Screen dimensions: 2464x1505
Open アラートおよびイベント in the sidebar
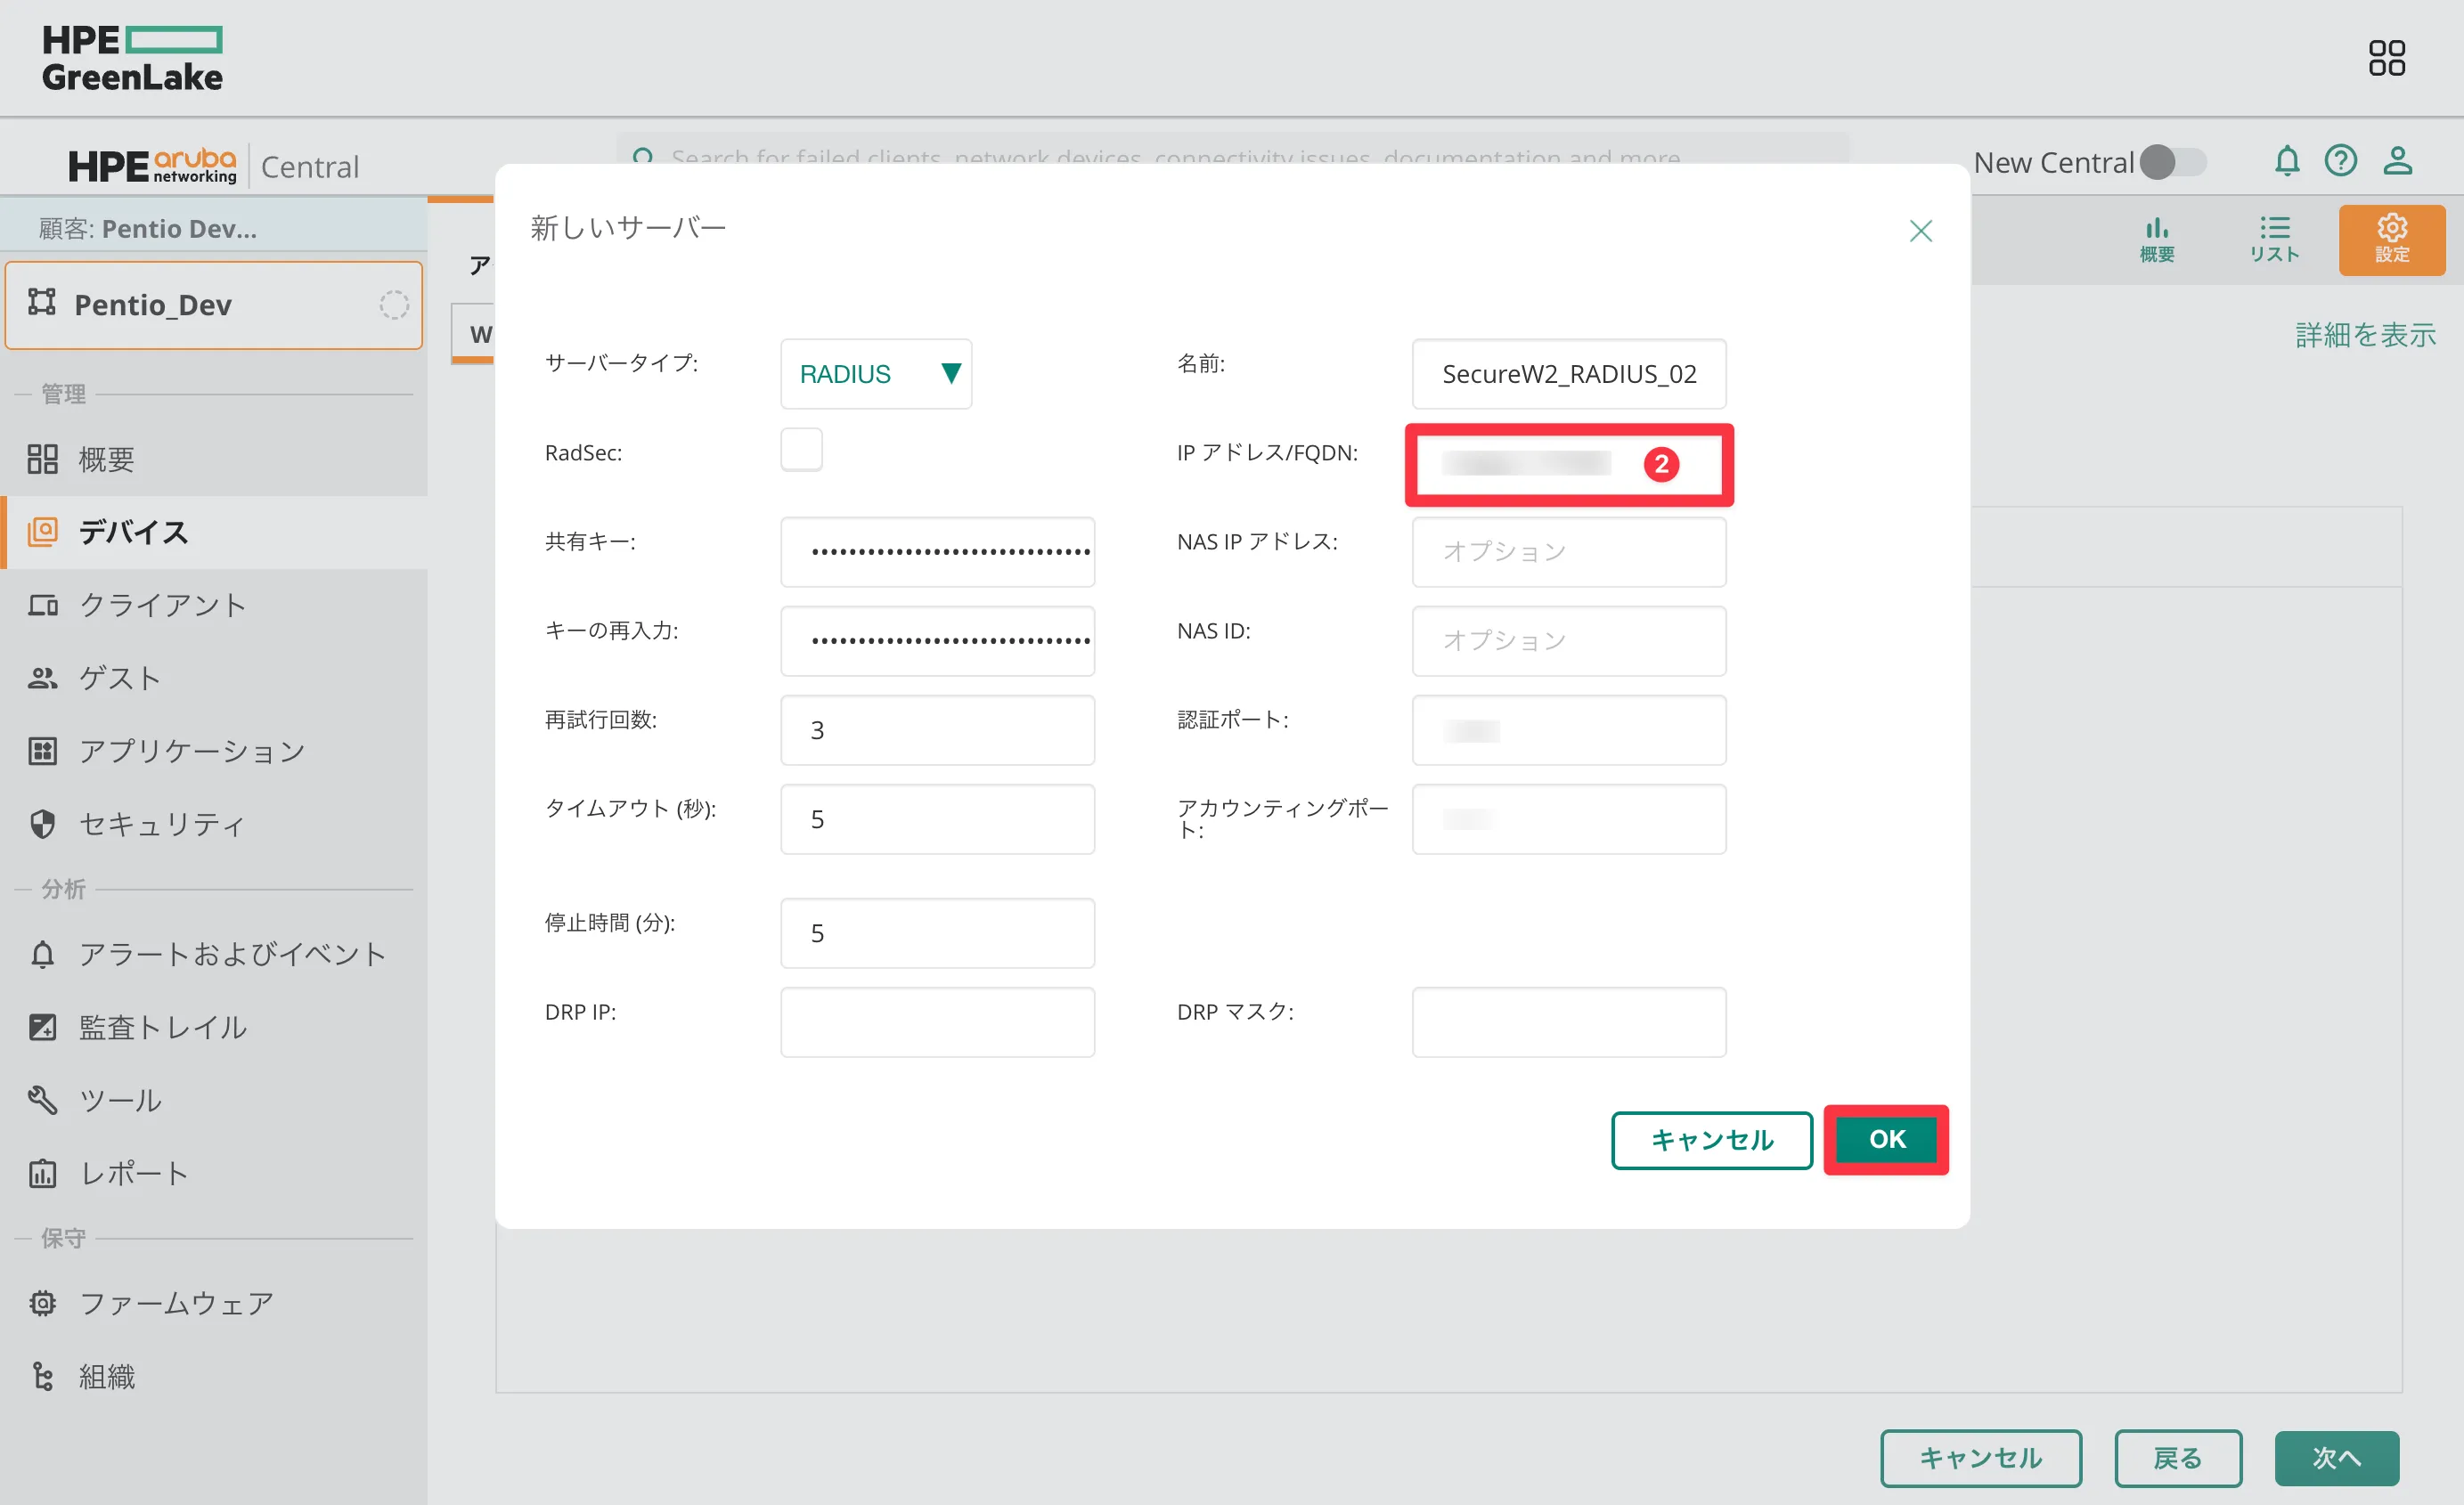pos(232,954)
